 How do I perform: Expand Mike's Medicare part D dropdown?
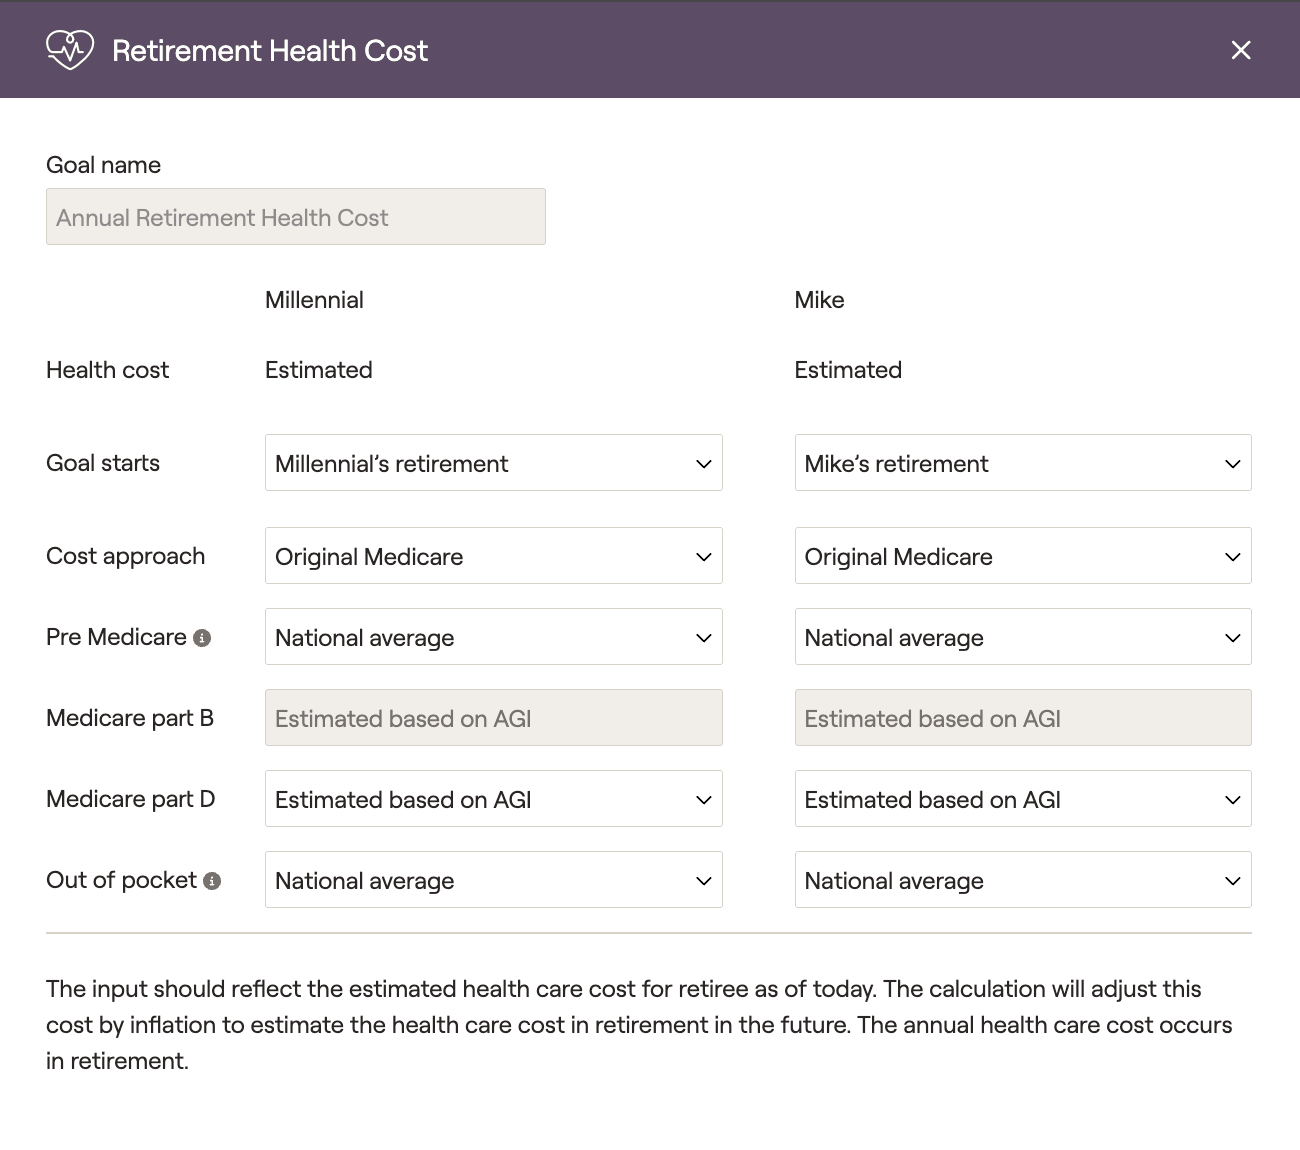tap(1023, 799)
